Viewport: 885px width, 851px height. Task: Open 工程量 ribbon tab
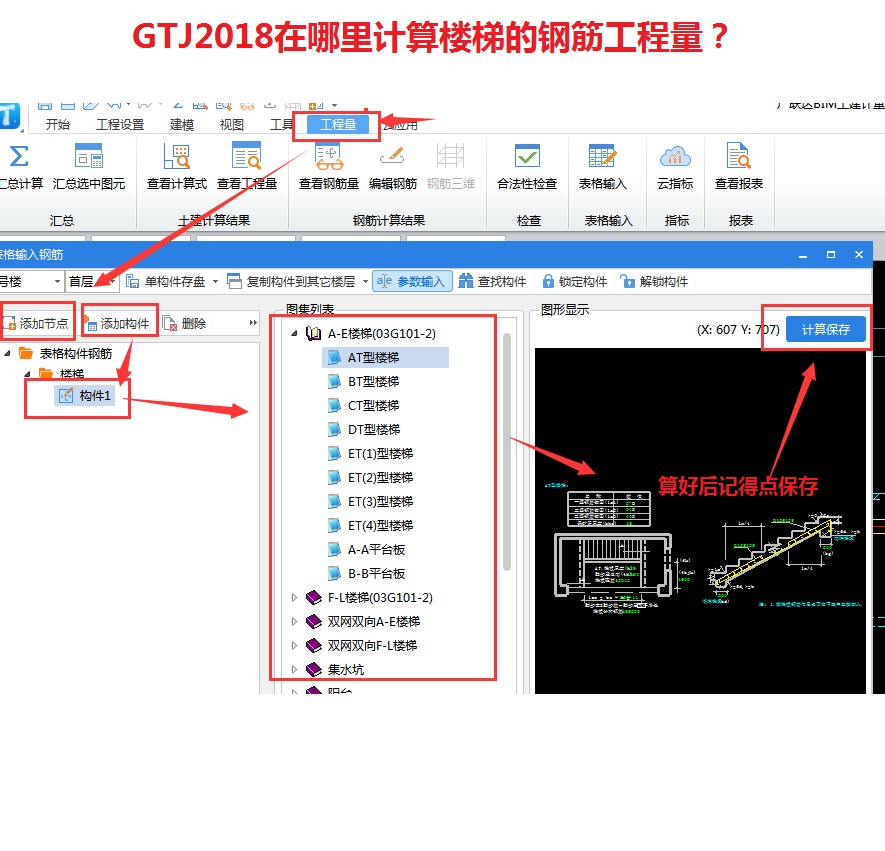(x=338, y=124)
